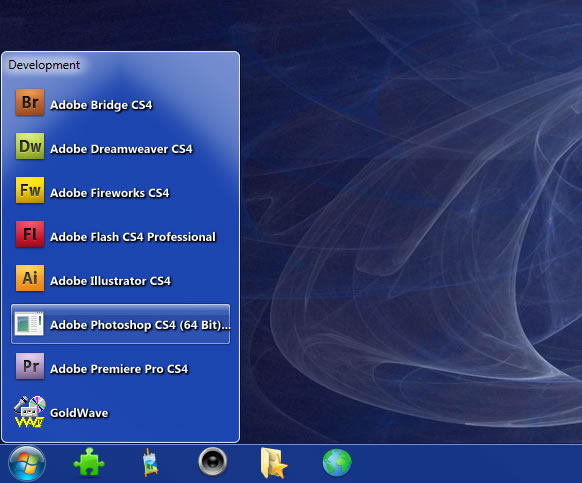Click the Dreamweaver Dw icon
The width and height of the screenshot is (582, 483).
(x=30, y=146)
